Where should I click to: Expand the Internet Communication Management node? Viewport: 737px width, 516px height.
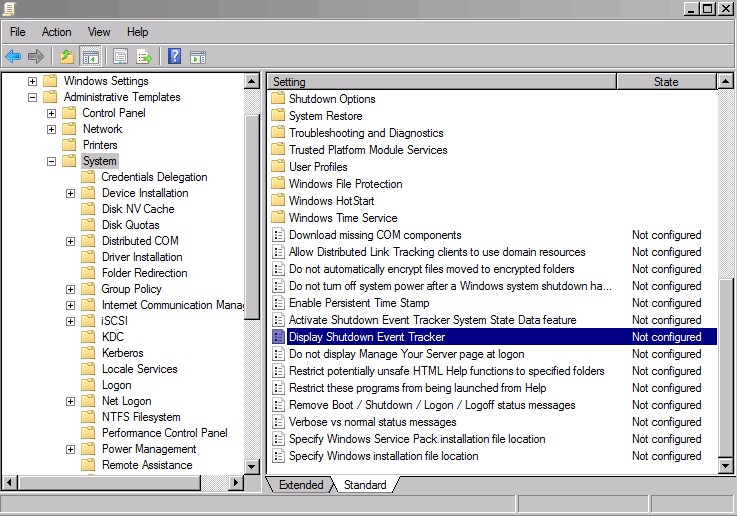pyautogui.click(x=70, y=305)
